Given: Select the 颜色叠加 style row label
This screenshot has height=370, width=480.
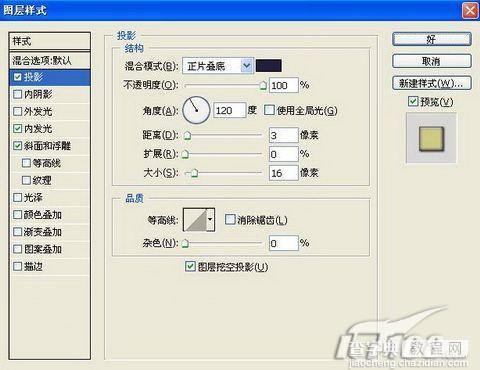Looking at the screenshot, I should pos(43,215).
